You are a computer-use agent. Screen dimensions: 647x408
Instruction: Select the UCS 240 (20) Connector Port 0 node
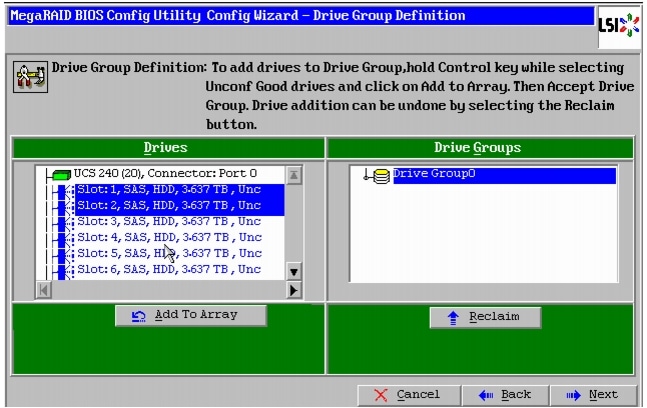pos(165,173)
